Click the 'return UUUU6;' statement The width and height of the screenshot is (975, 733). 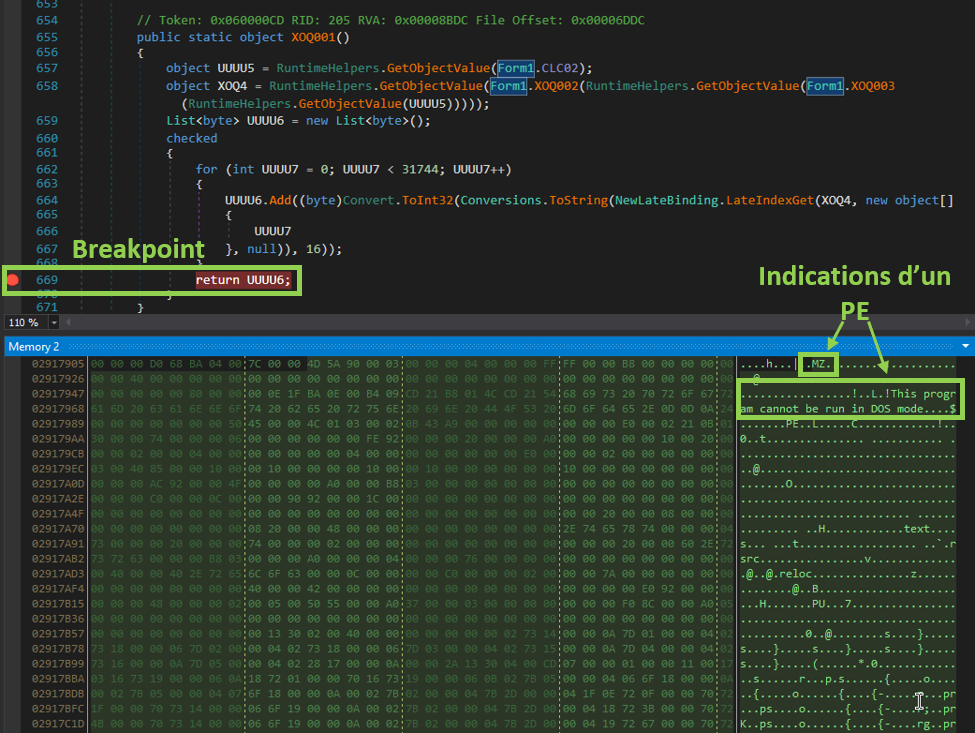(x=243, y=280)
